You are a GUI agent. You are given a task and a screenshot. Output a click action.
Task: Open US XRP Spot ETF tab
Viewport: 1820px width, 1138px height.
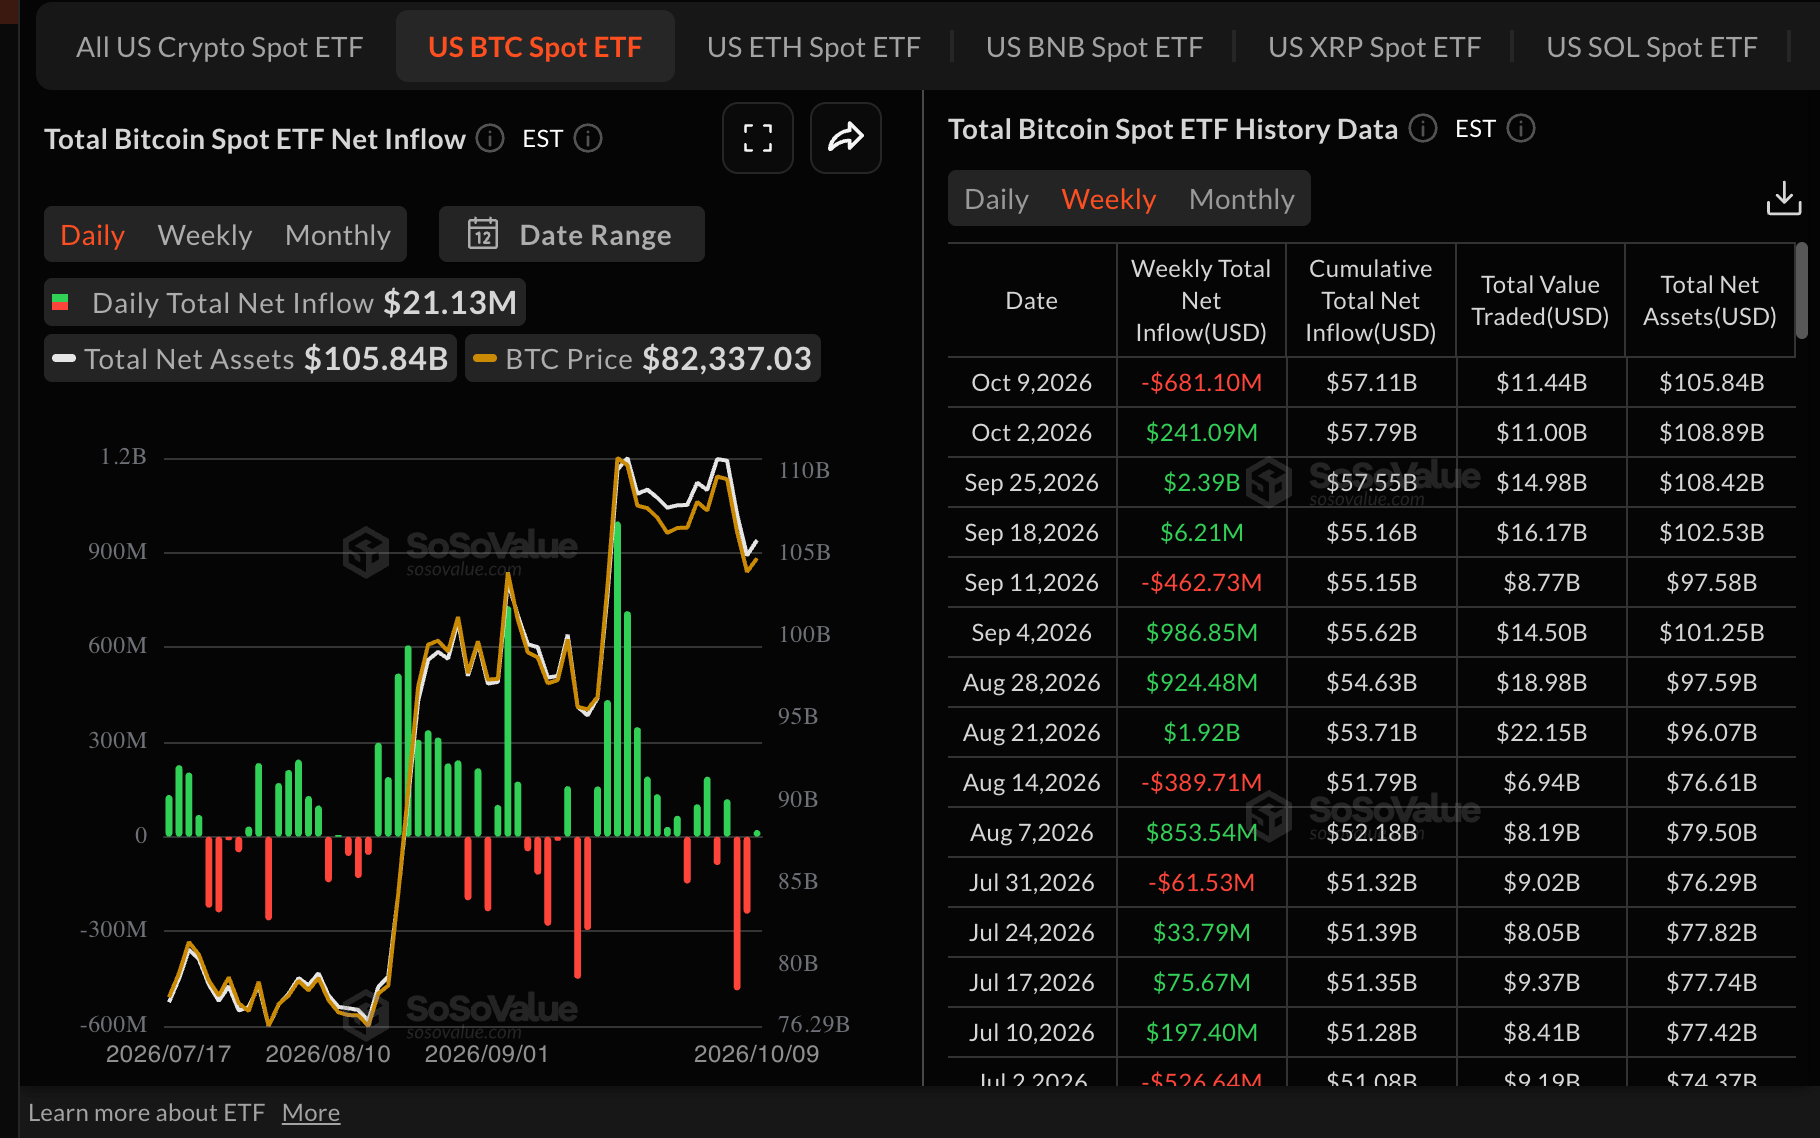coord(1374,47)
